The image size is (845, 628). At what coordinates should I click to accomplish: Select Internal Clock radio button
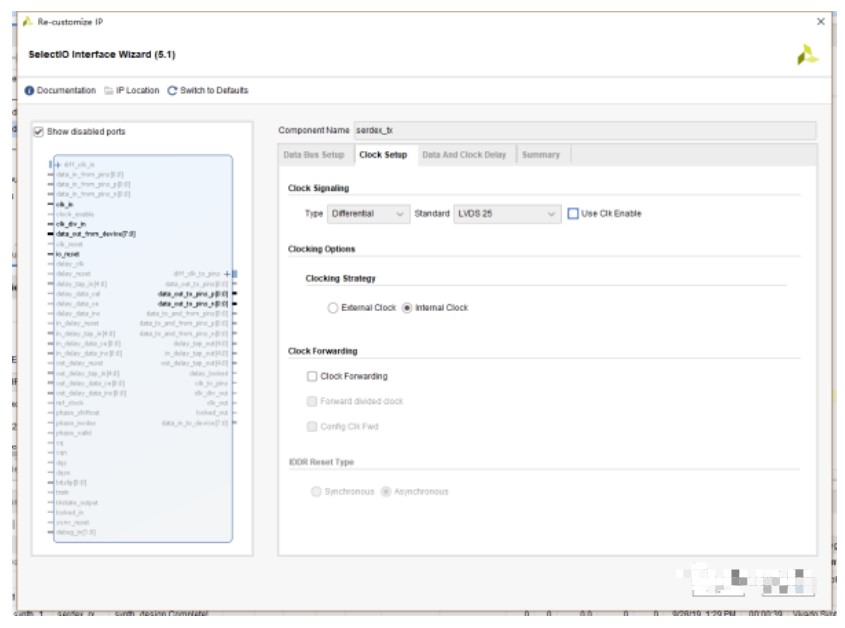tap(407, 308)
